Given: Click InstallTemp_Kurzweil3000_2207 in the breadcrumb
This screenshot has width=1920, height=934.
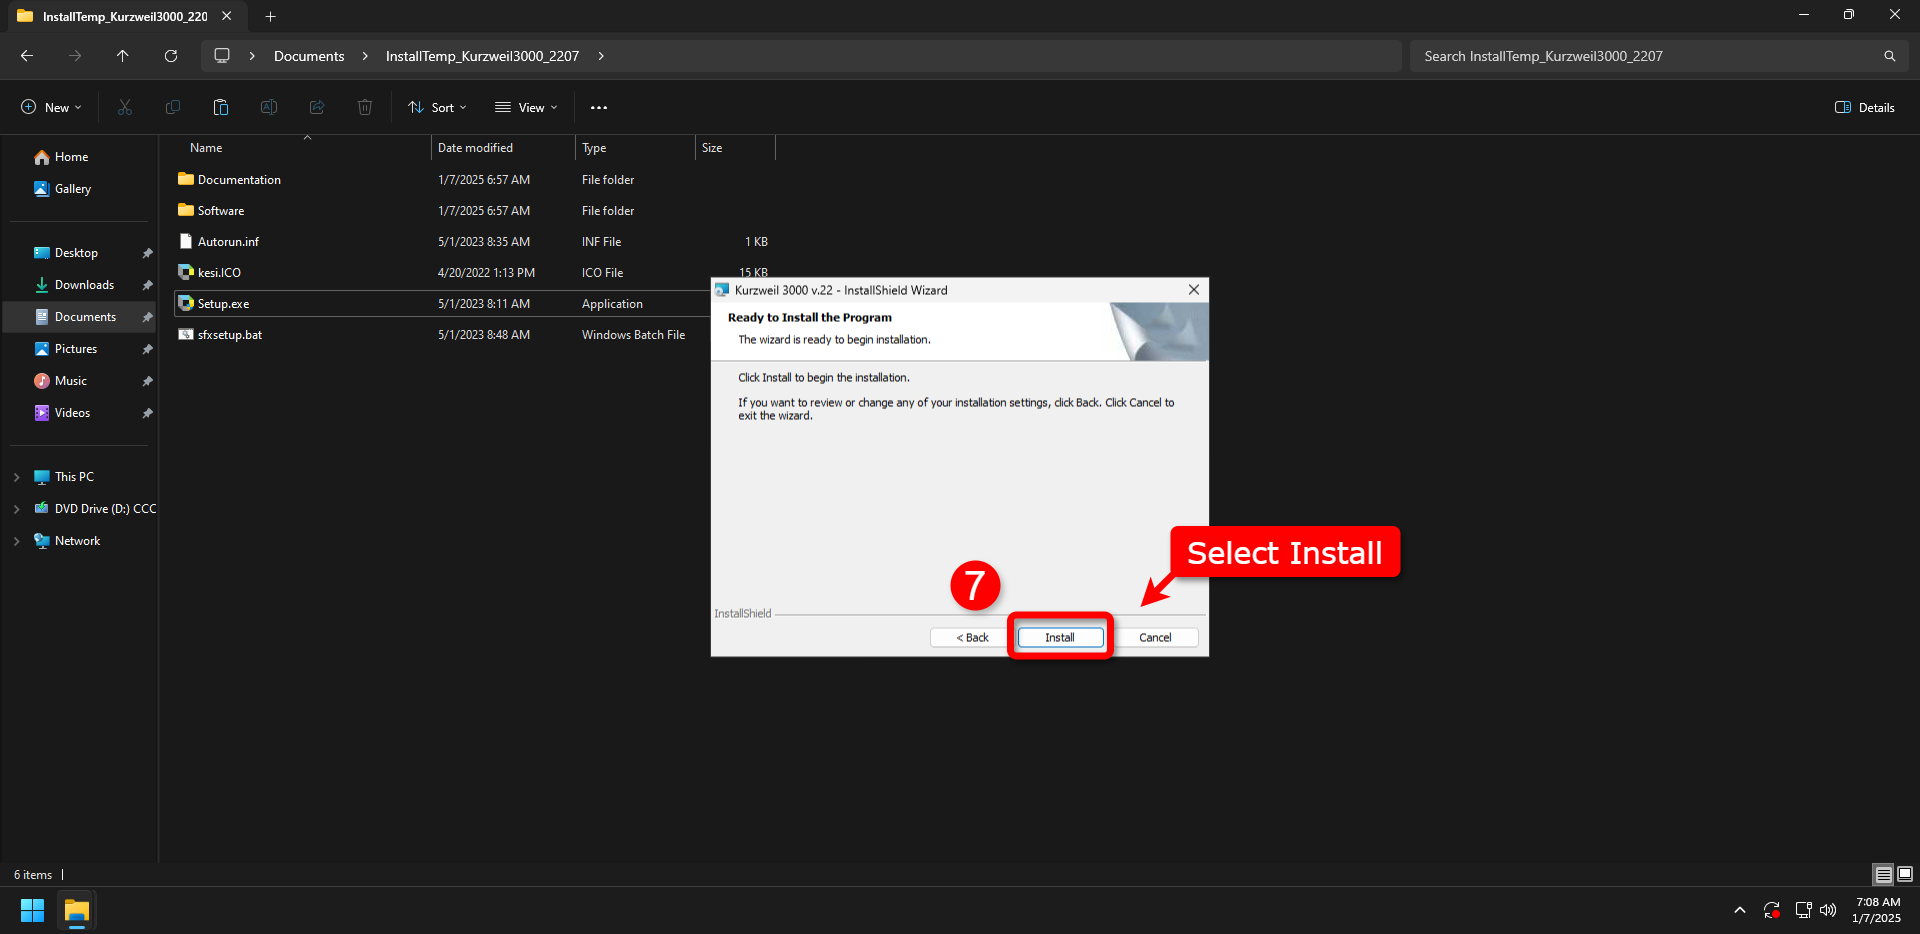Looking at the screenshot, I should click(482, 56).
